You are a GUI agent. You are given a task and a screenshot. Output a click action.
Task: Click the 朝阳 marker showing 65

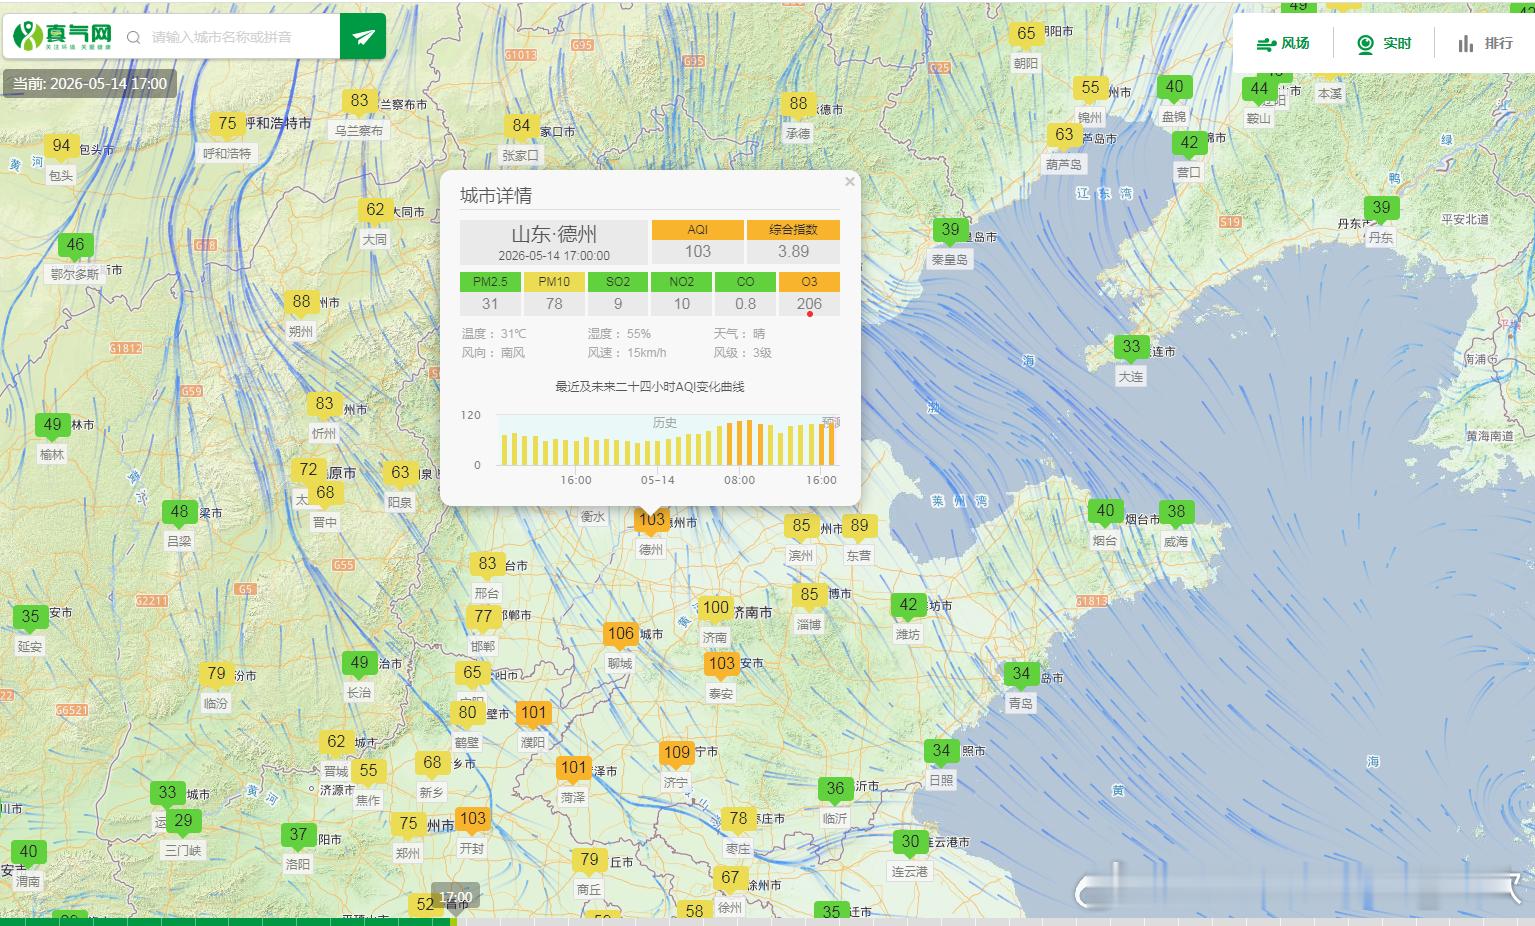1026,34
